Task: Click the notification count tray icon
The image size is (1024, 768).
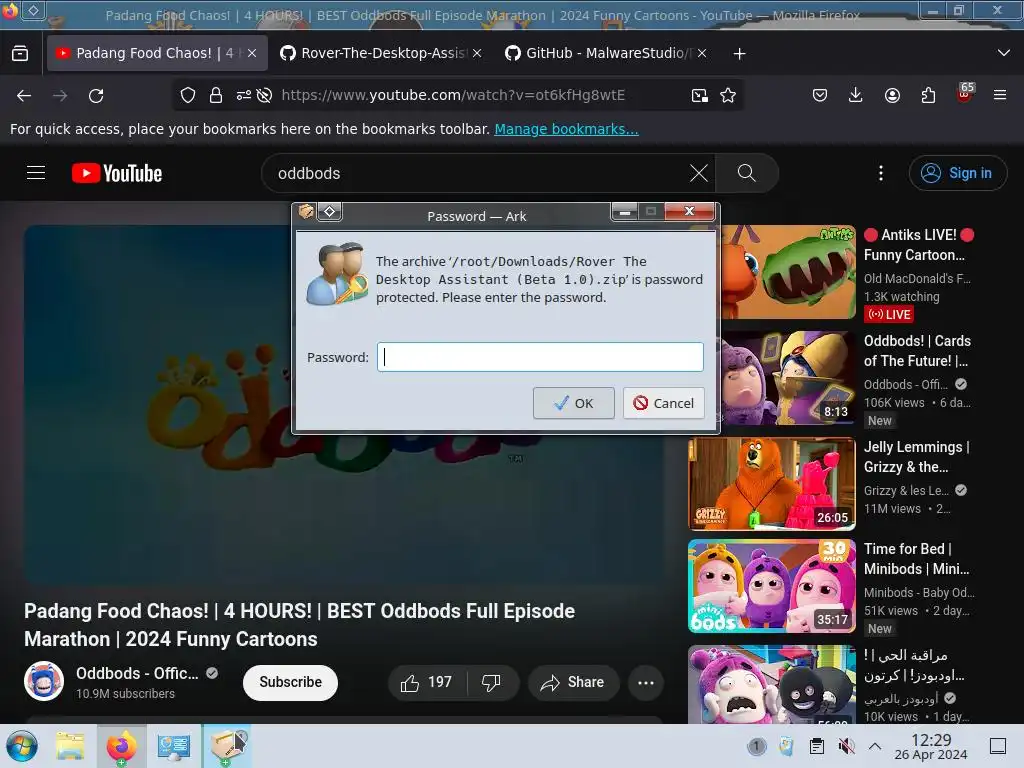Action: click(x=756, y=746)
